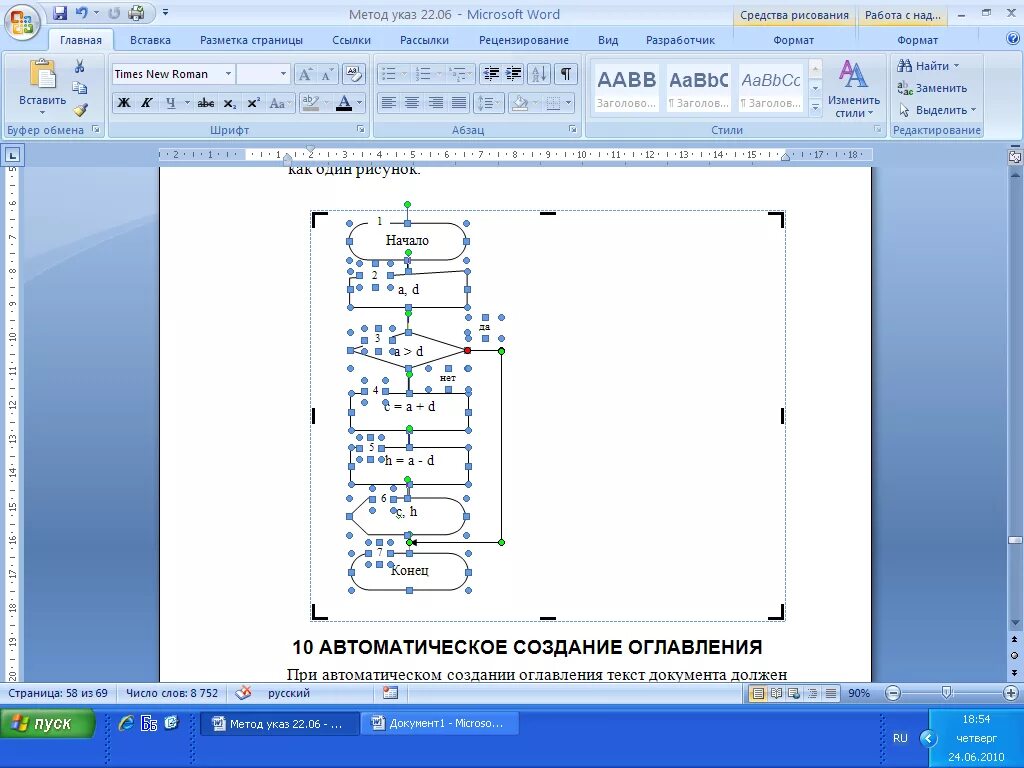The width and height of the screenshot is (1024, 768).
Task: Switch to Документ1 taskbar window
Action: click(x=441, y=723)
